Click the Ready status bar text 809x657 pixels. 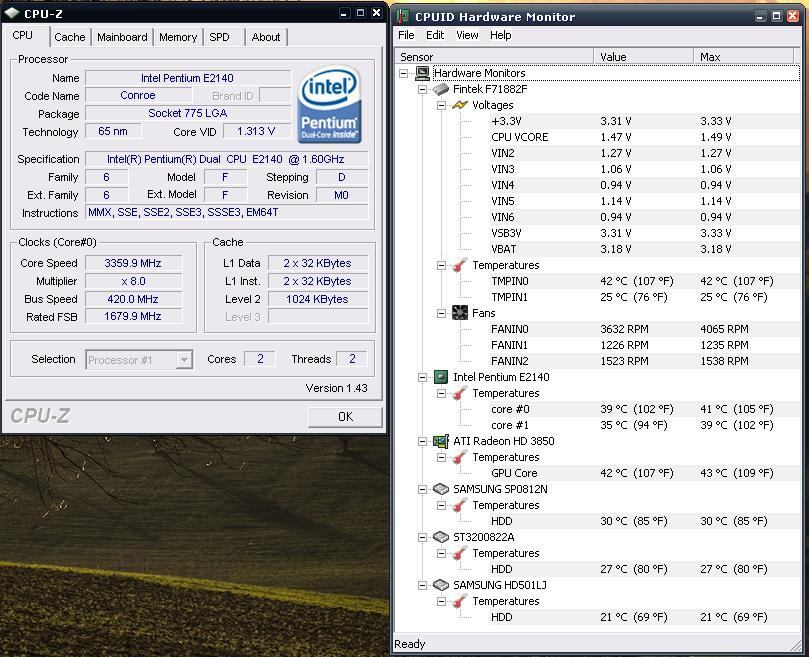[410, 644]
